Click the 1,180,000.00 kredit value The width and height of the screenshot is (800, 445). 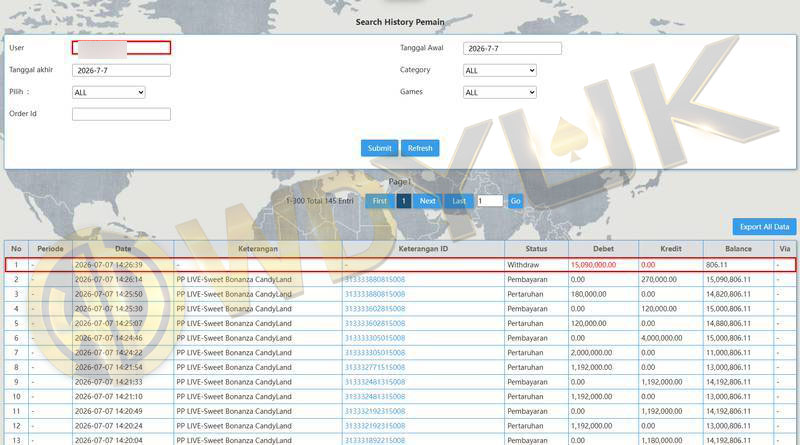pos(661,440)
